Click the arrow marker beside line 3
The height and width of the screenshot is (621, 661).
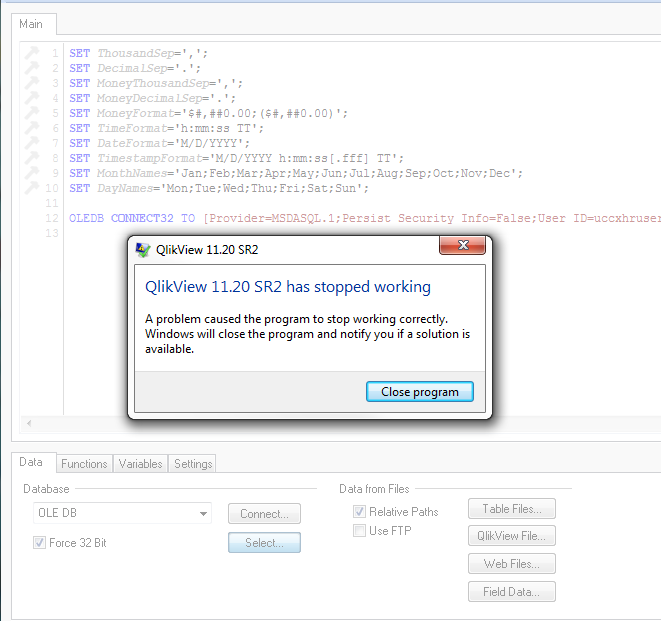click(32, 82)
